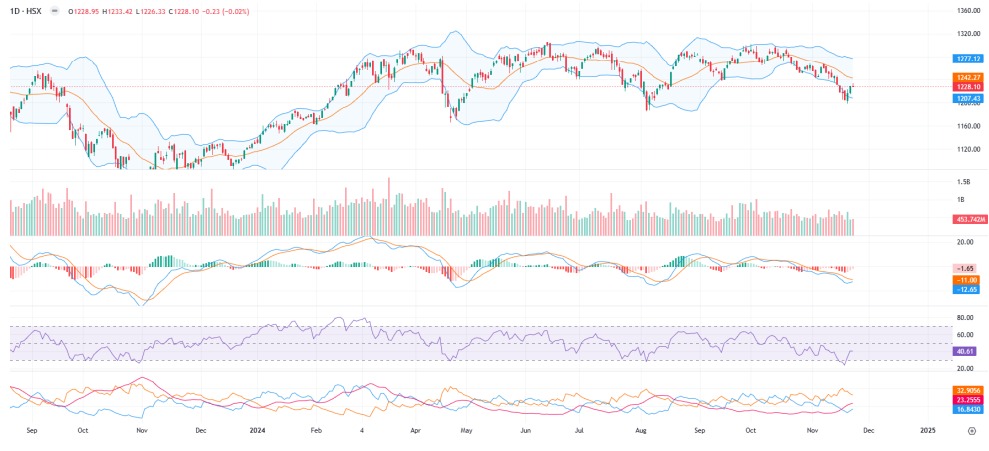This screenshot has width=989, height=451.
Task: Click the blue 16.8430 DMI value label
Action: pyautogui.click(x=968, y=409)
